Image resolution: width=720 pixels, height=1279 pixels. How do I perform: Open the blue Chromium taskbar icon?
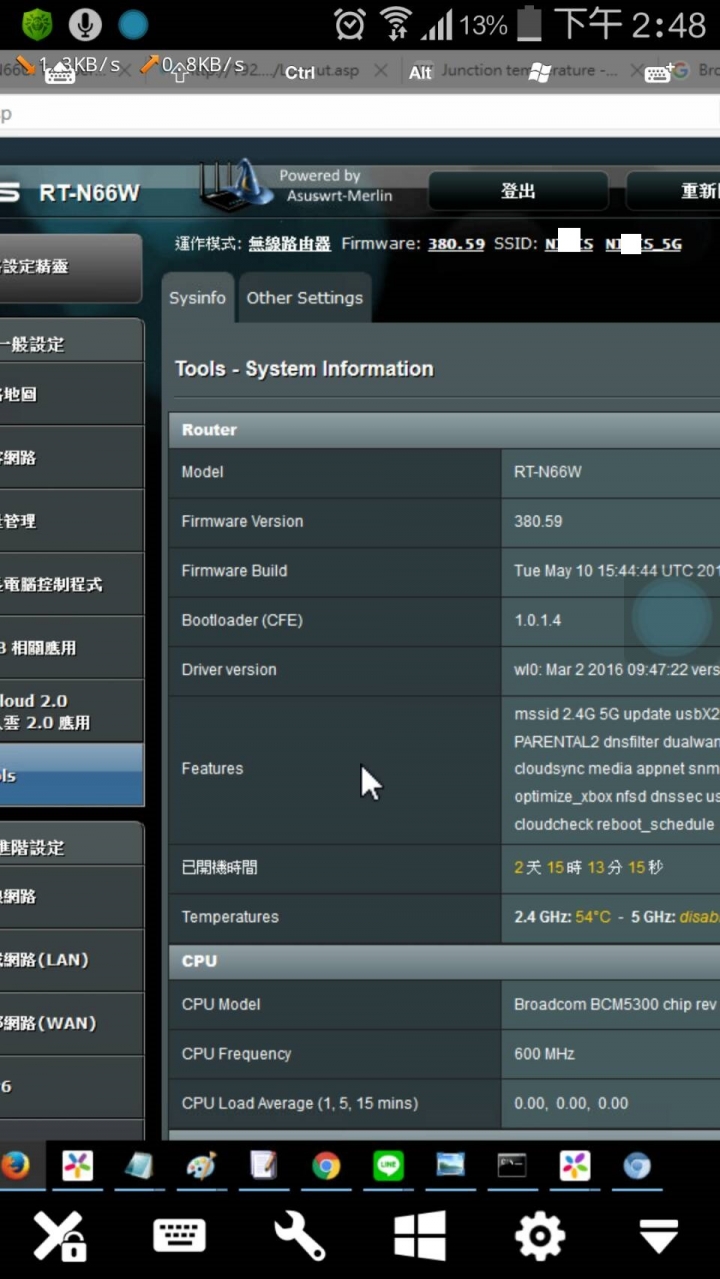point(637,1166)
